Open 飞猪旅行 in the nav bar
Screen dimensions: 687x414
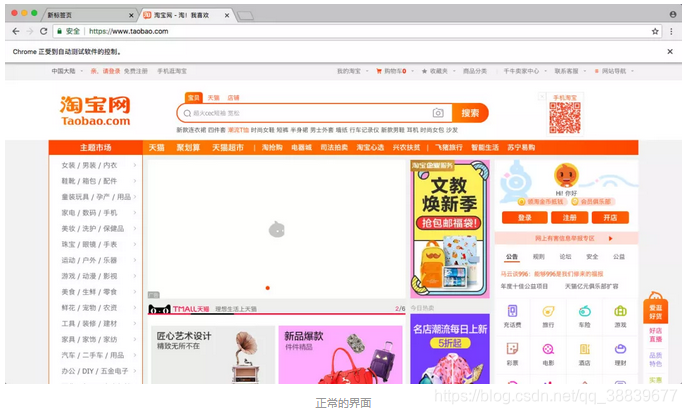pos(449,148)
